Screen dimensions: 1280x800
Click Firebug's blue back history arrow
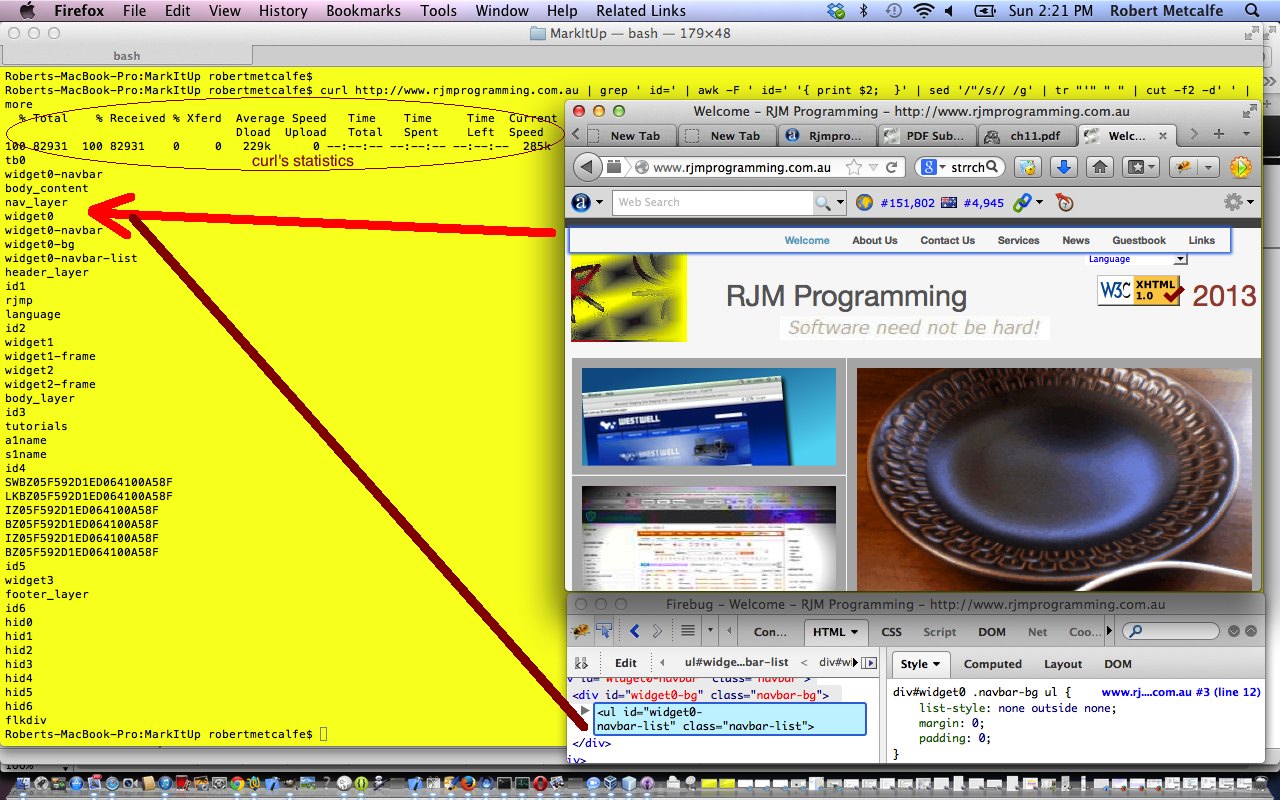[634, 631]
